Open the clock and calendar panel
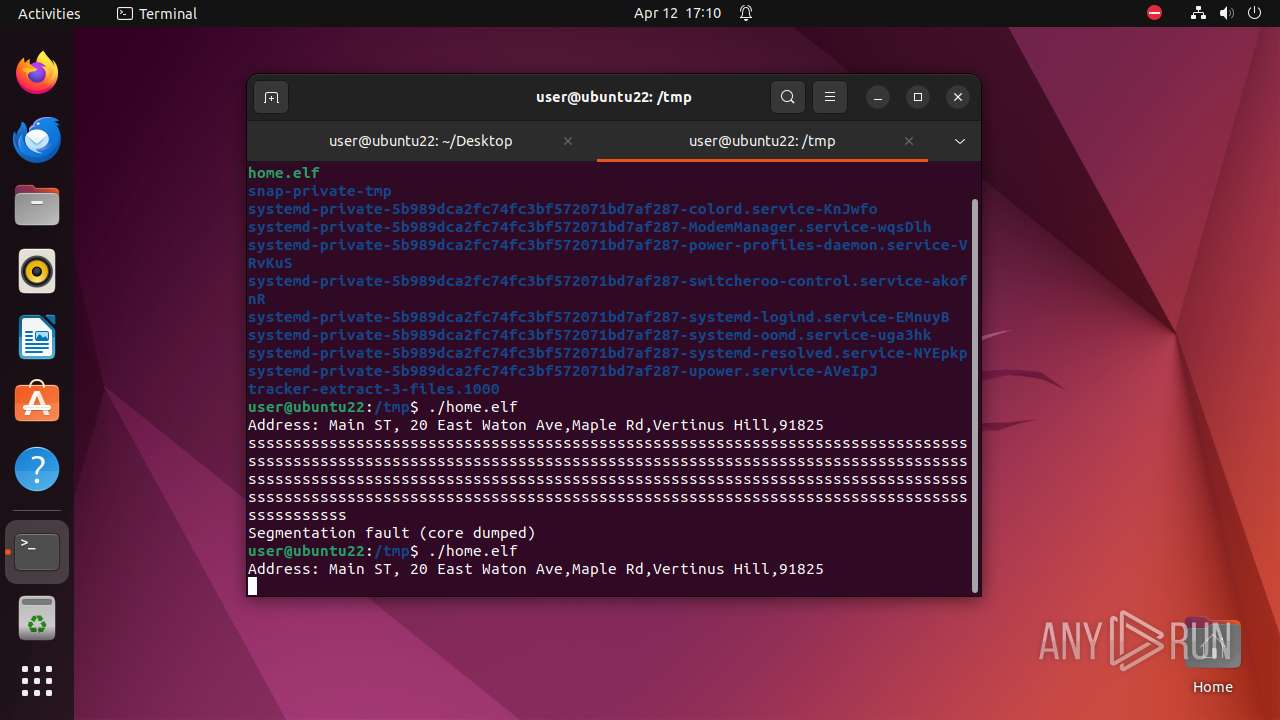The image size is (1280, 720). pyautogui.click(x=677, y=13)
